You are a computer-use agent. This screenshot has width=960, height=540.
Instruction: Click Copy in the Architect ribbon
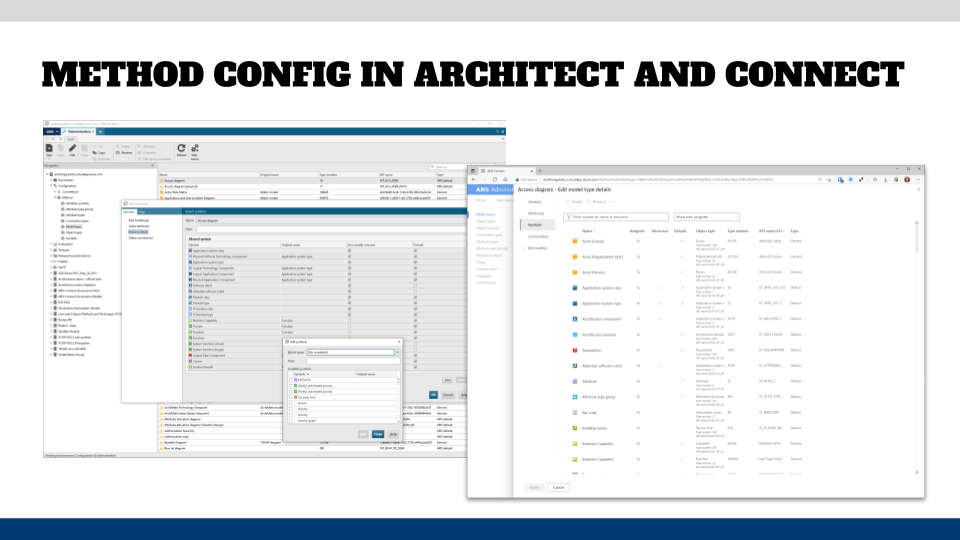99,152
